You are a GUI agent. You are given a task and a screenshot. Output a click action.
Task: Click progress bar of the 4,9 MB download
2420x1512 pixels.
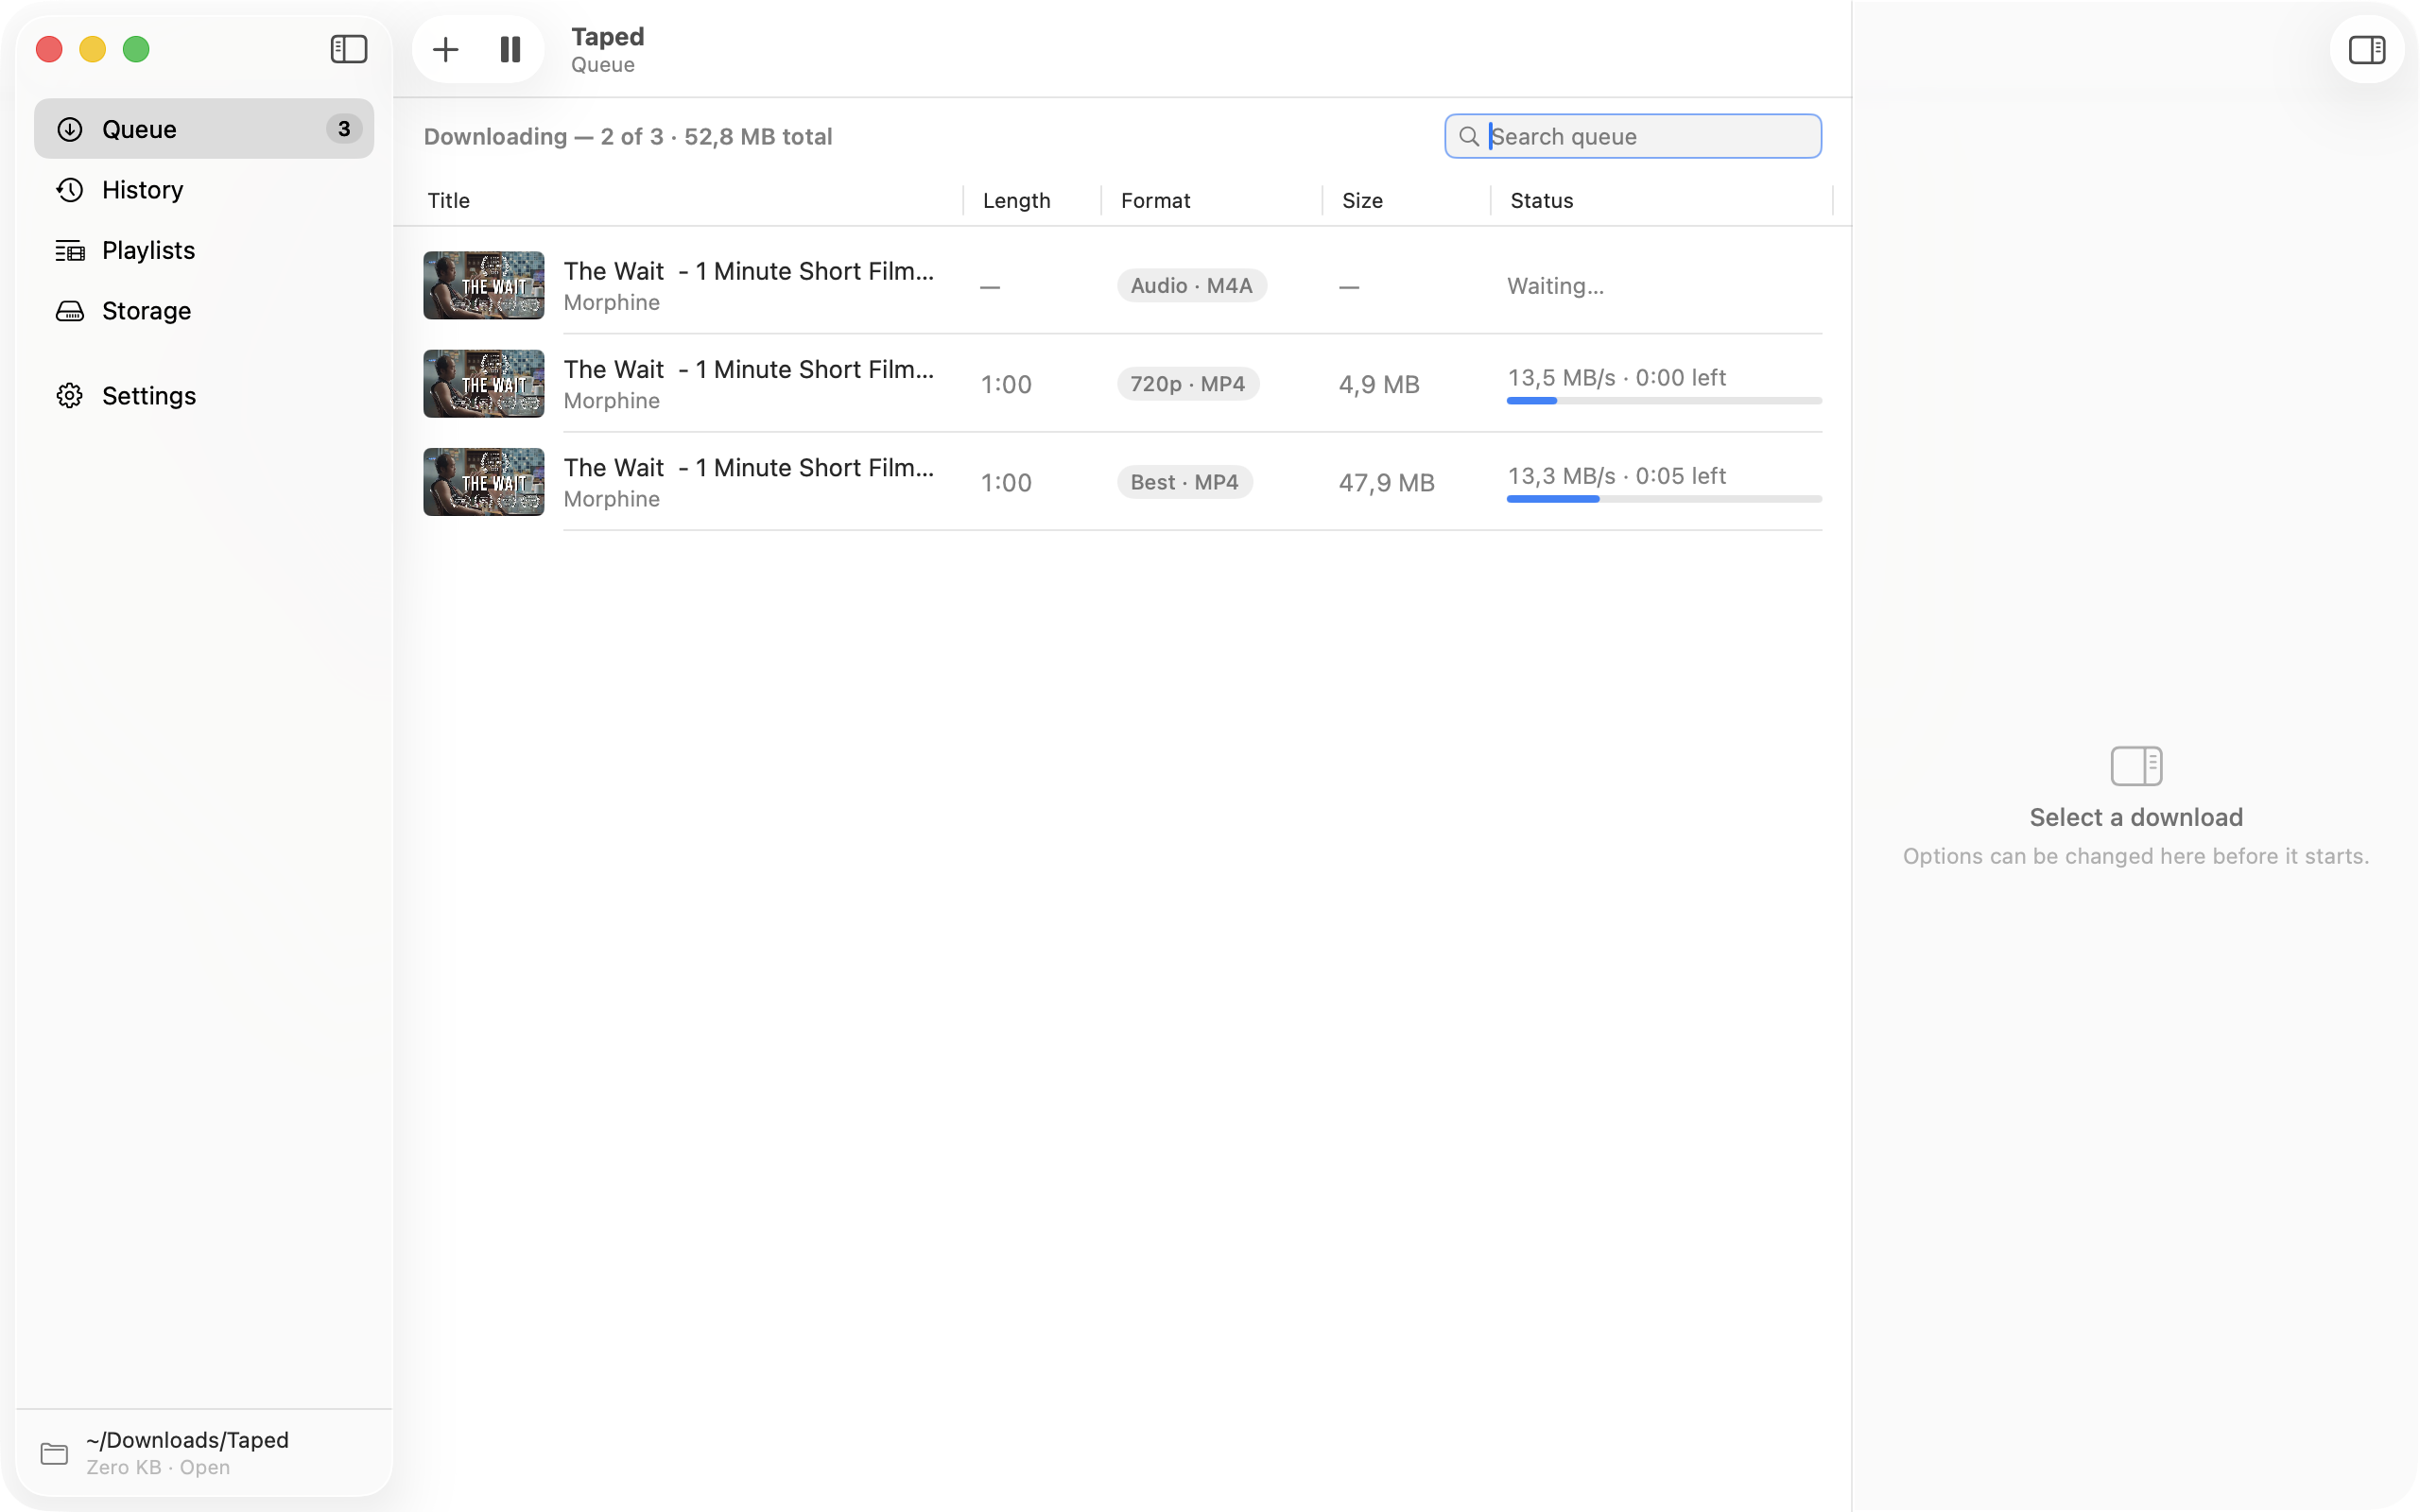point(1664,401)
